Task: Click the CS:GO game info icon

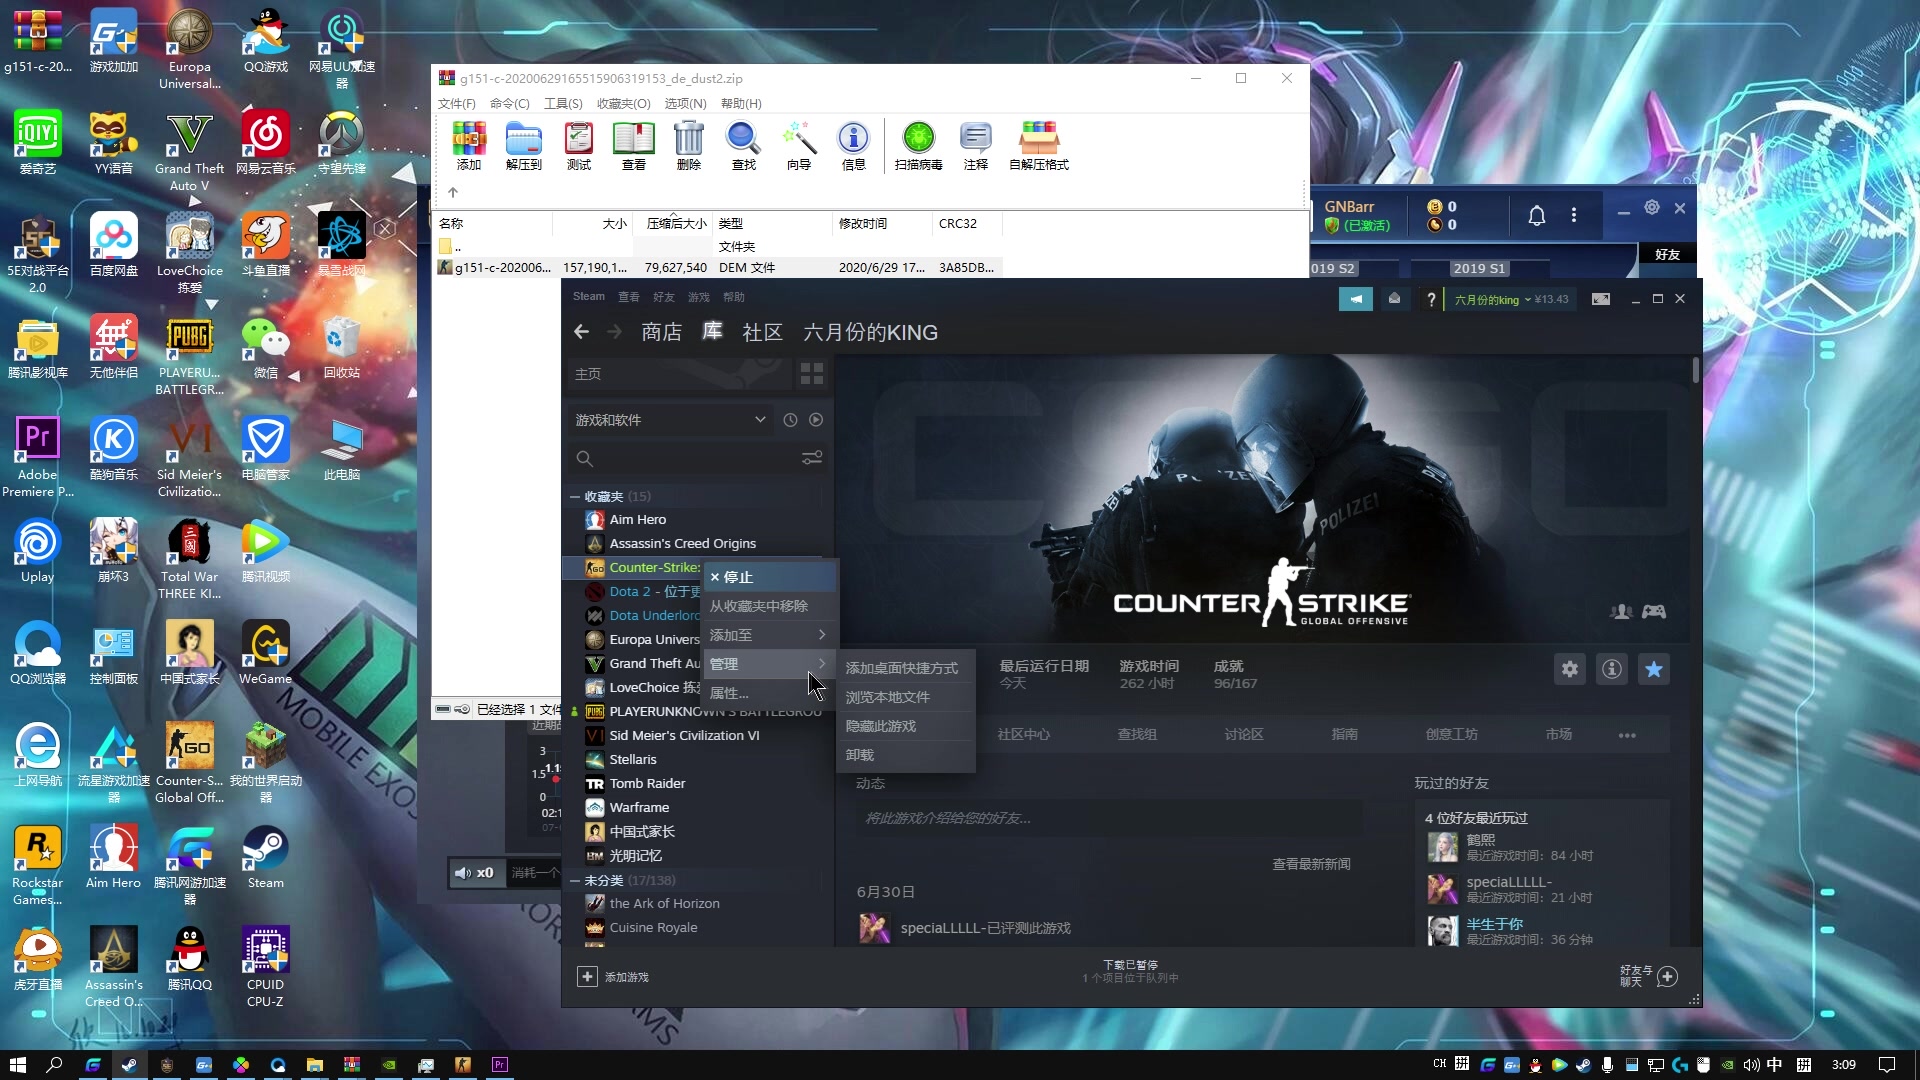Action: pos(1612,669)
